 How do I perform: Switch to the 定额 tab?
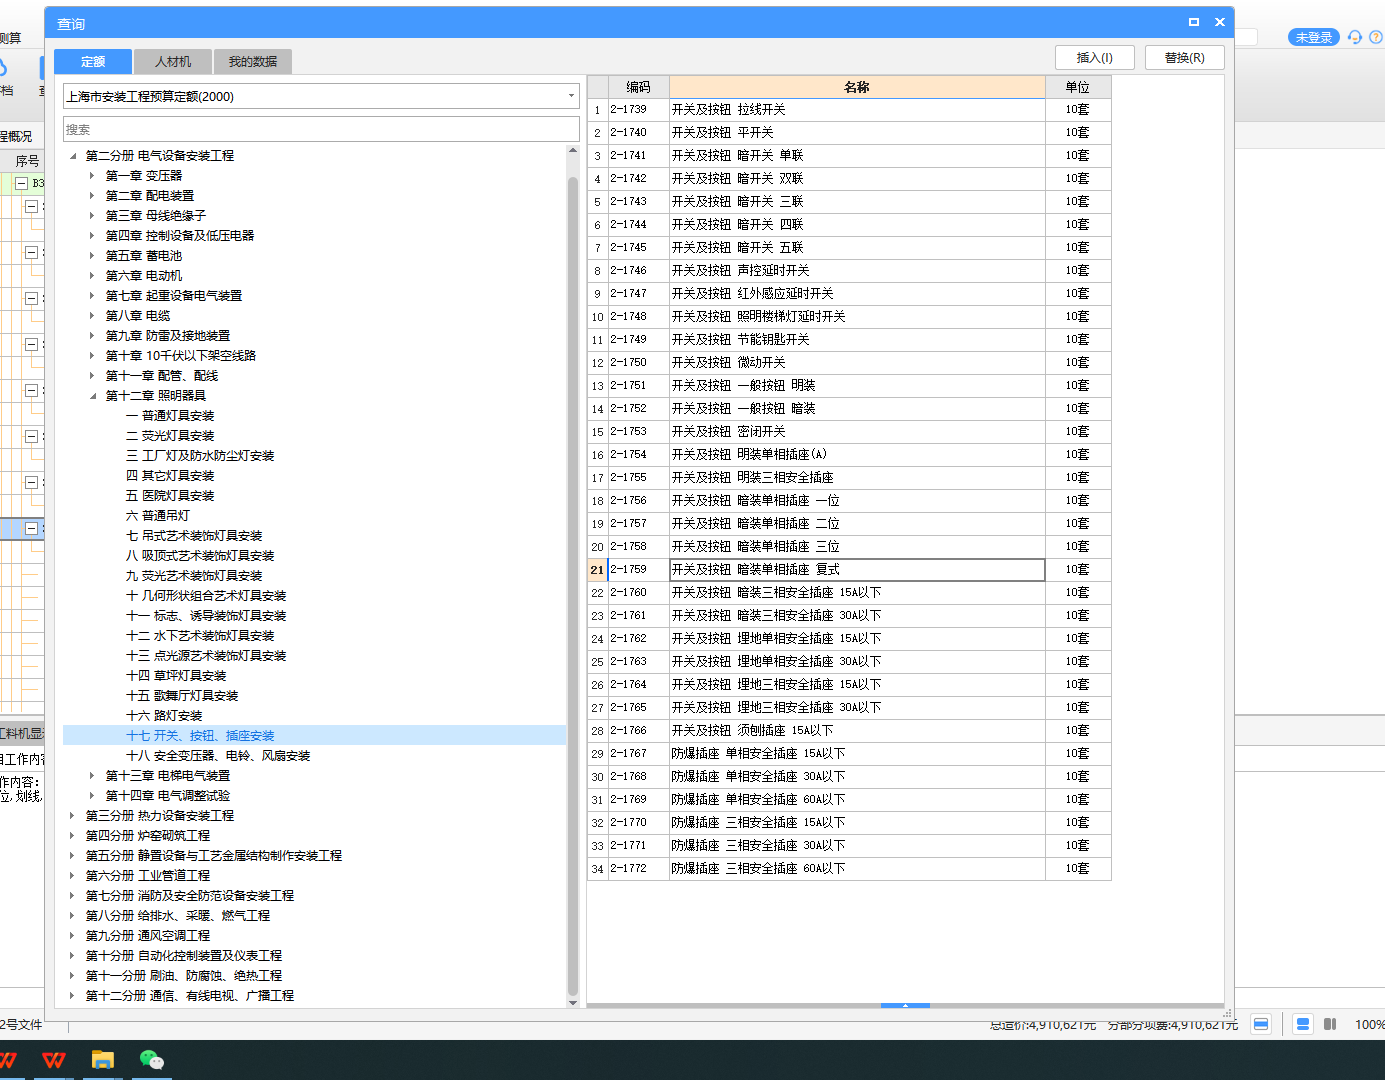93,61
